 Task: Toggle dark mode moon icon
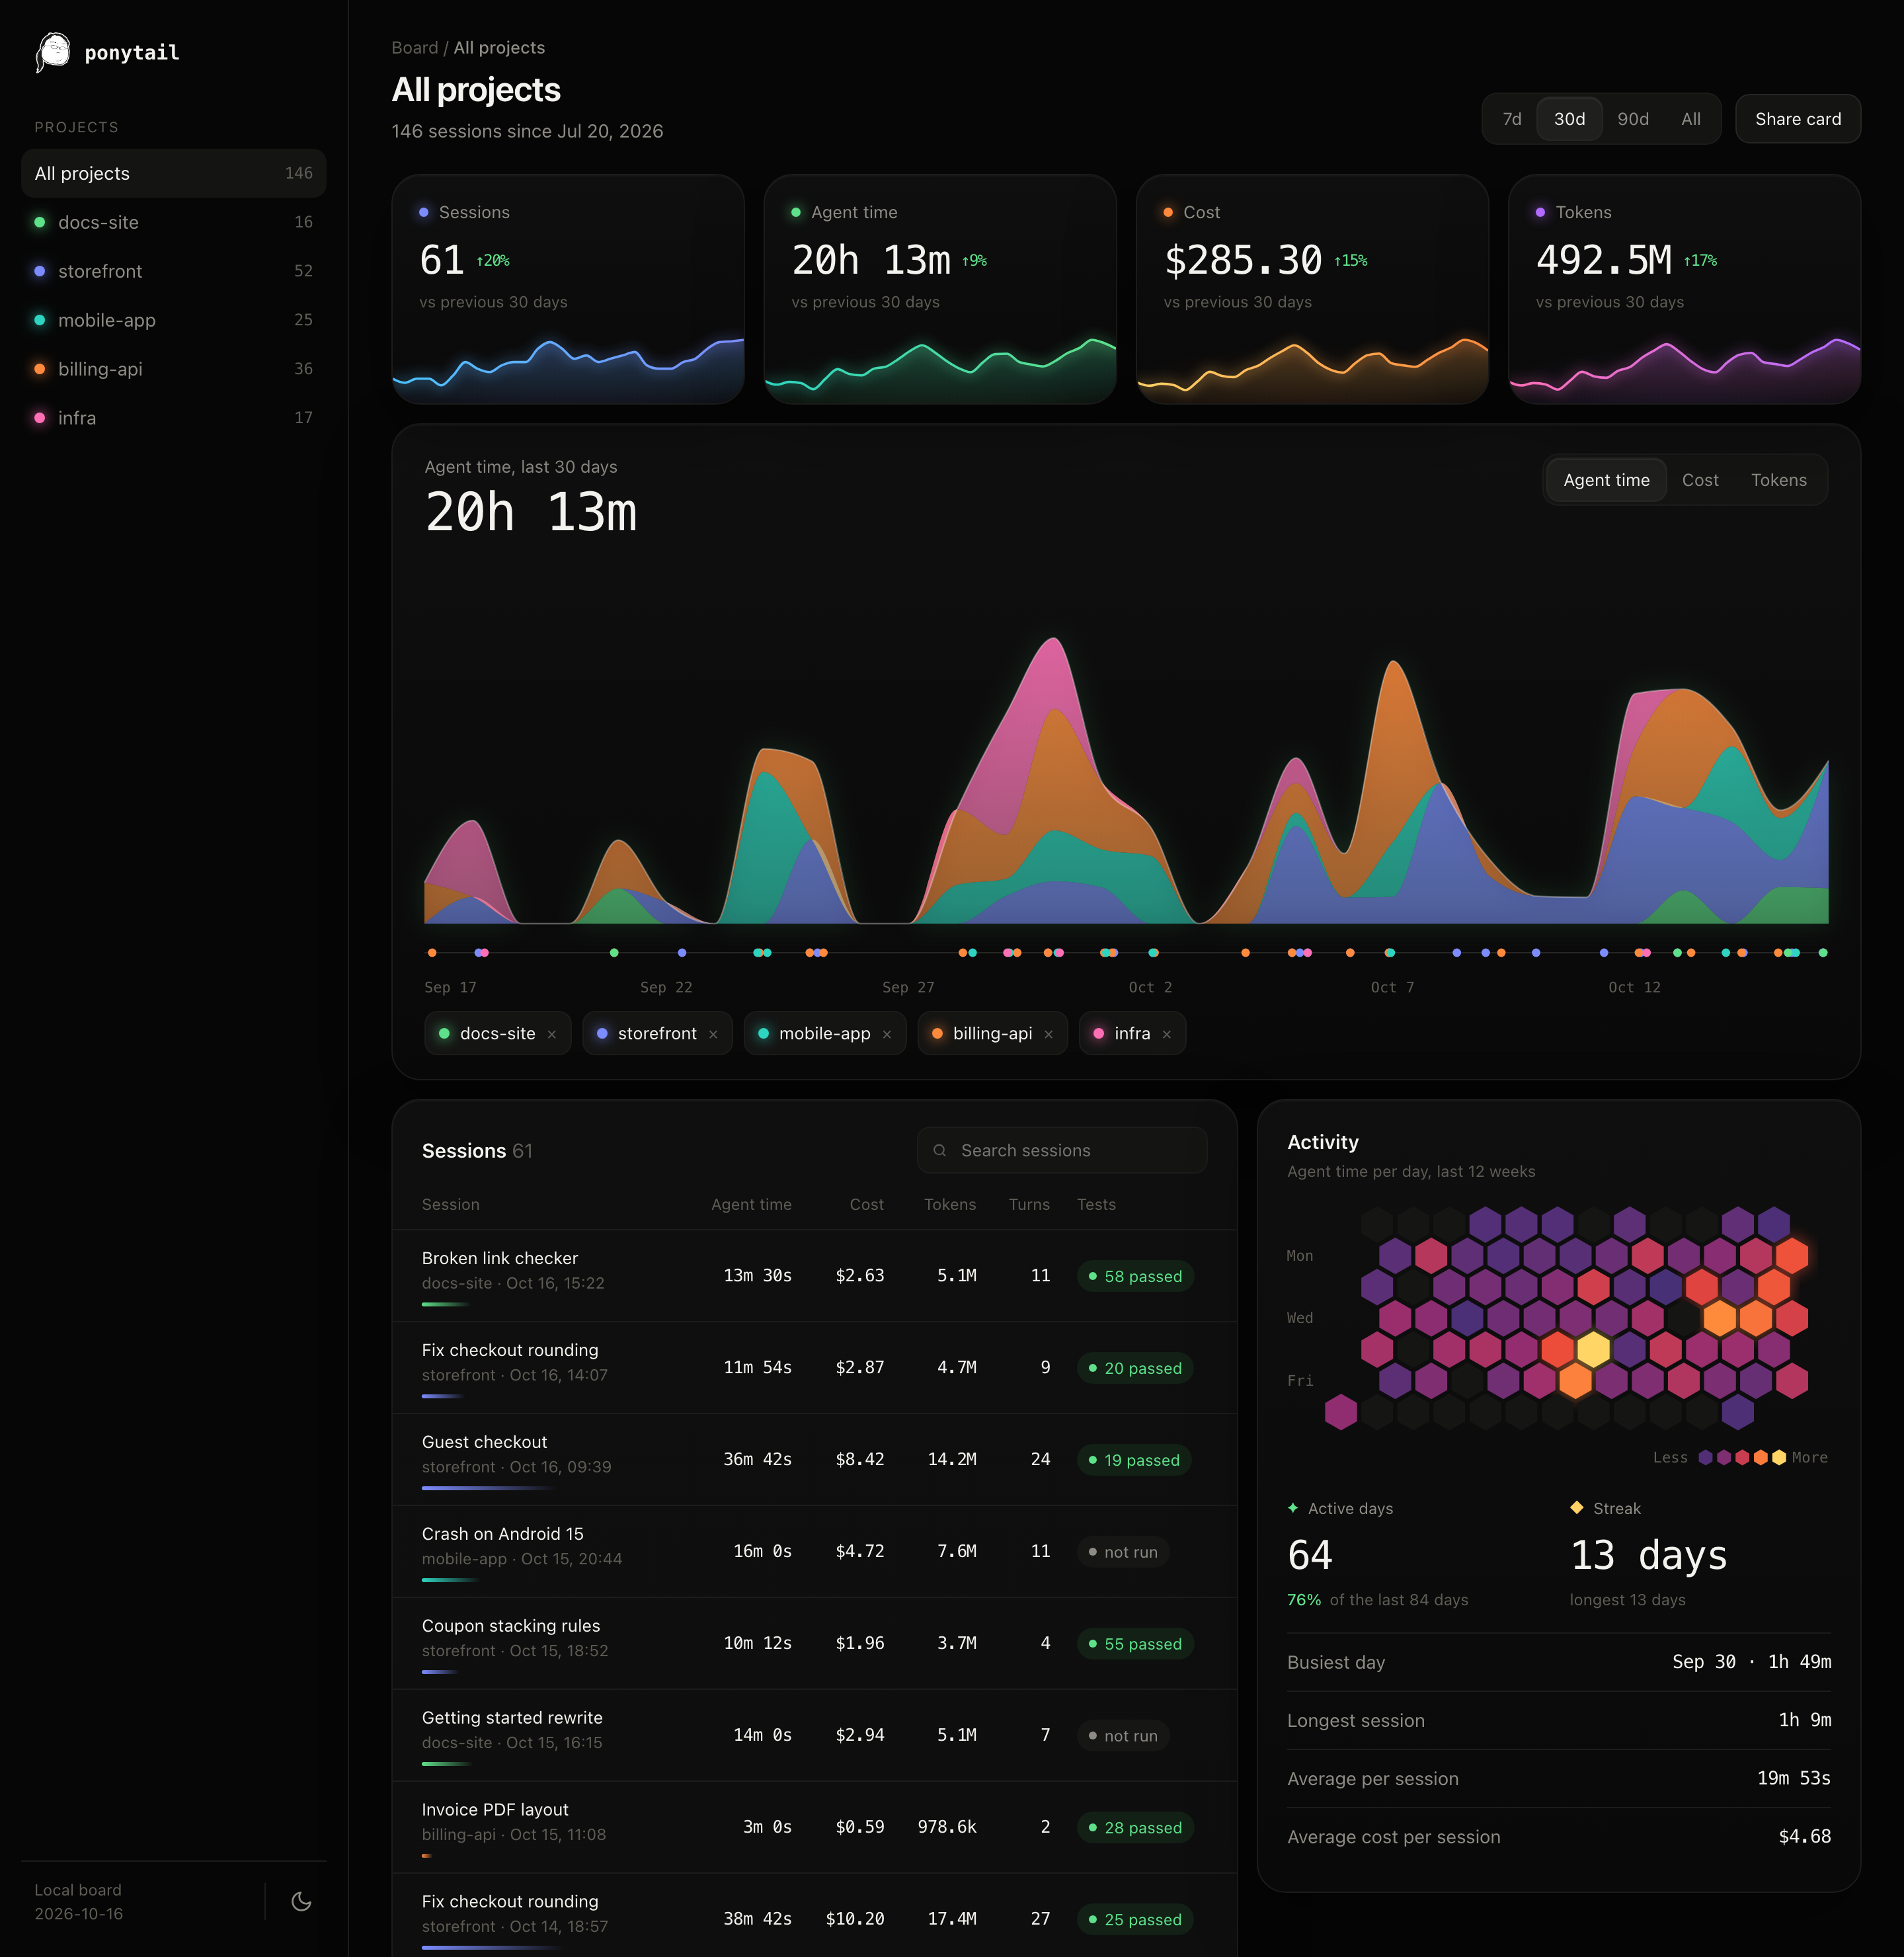click(x=301, y=1901)
